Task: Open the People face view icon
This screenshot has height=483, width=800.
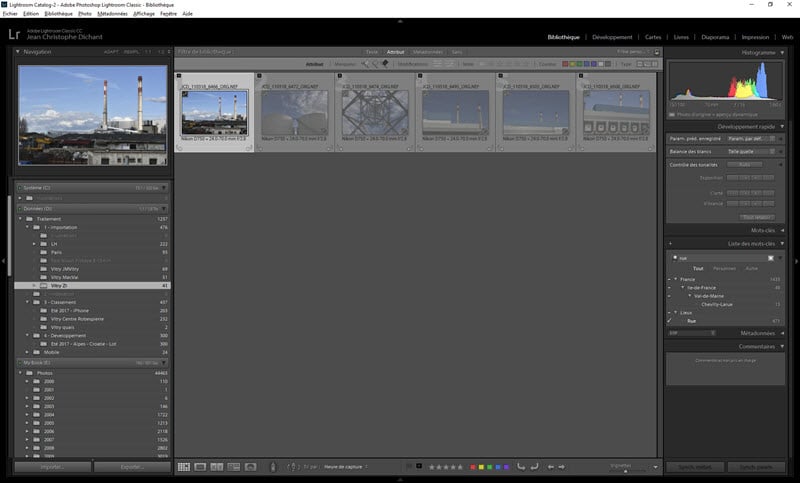Action: 251,467
